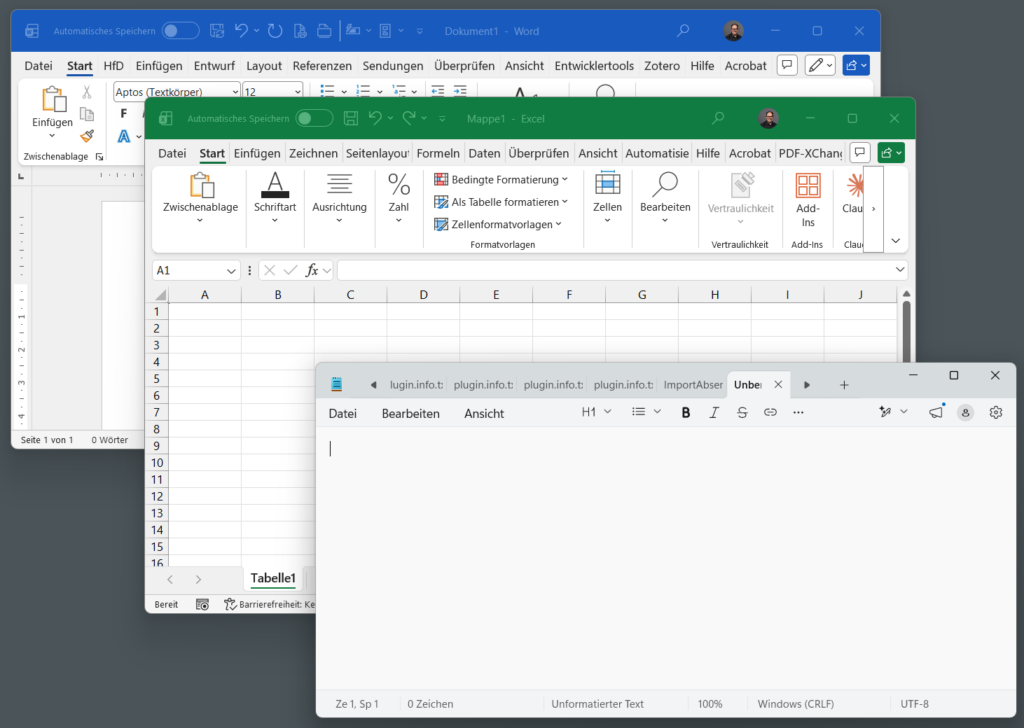Click the Einfügen paste icon in Word
This screenshot has width=1024, height=728.
pos(53,100)
